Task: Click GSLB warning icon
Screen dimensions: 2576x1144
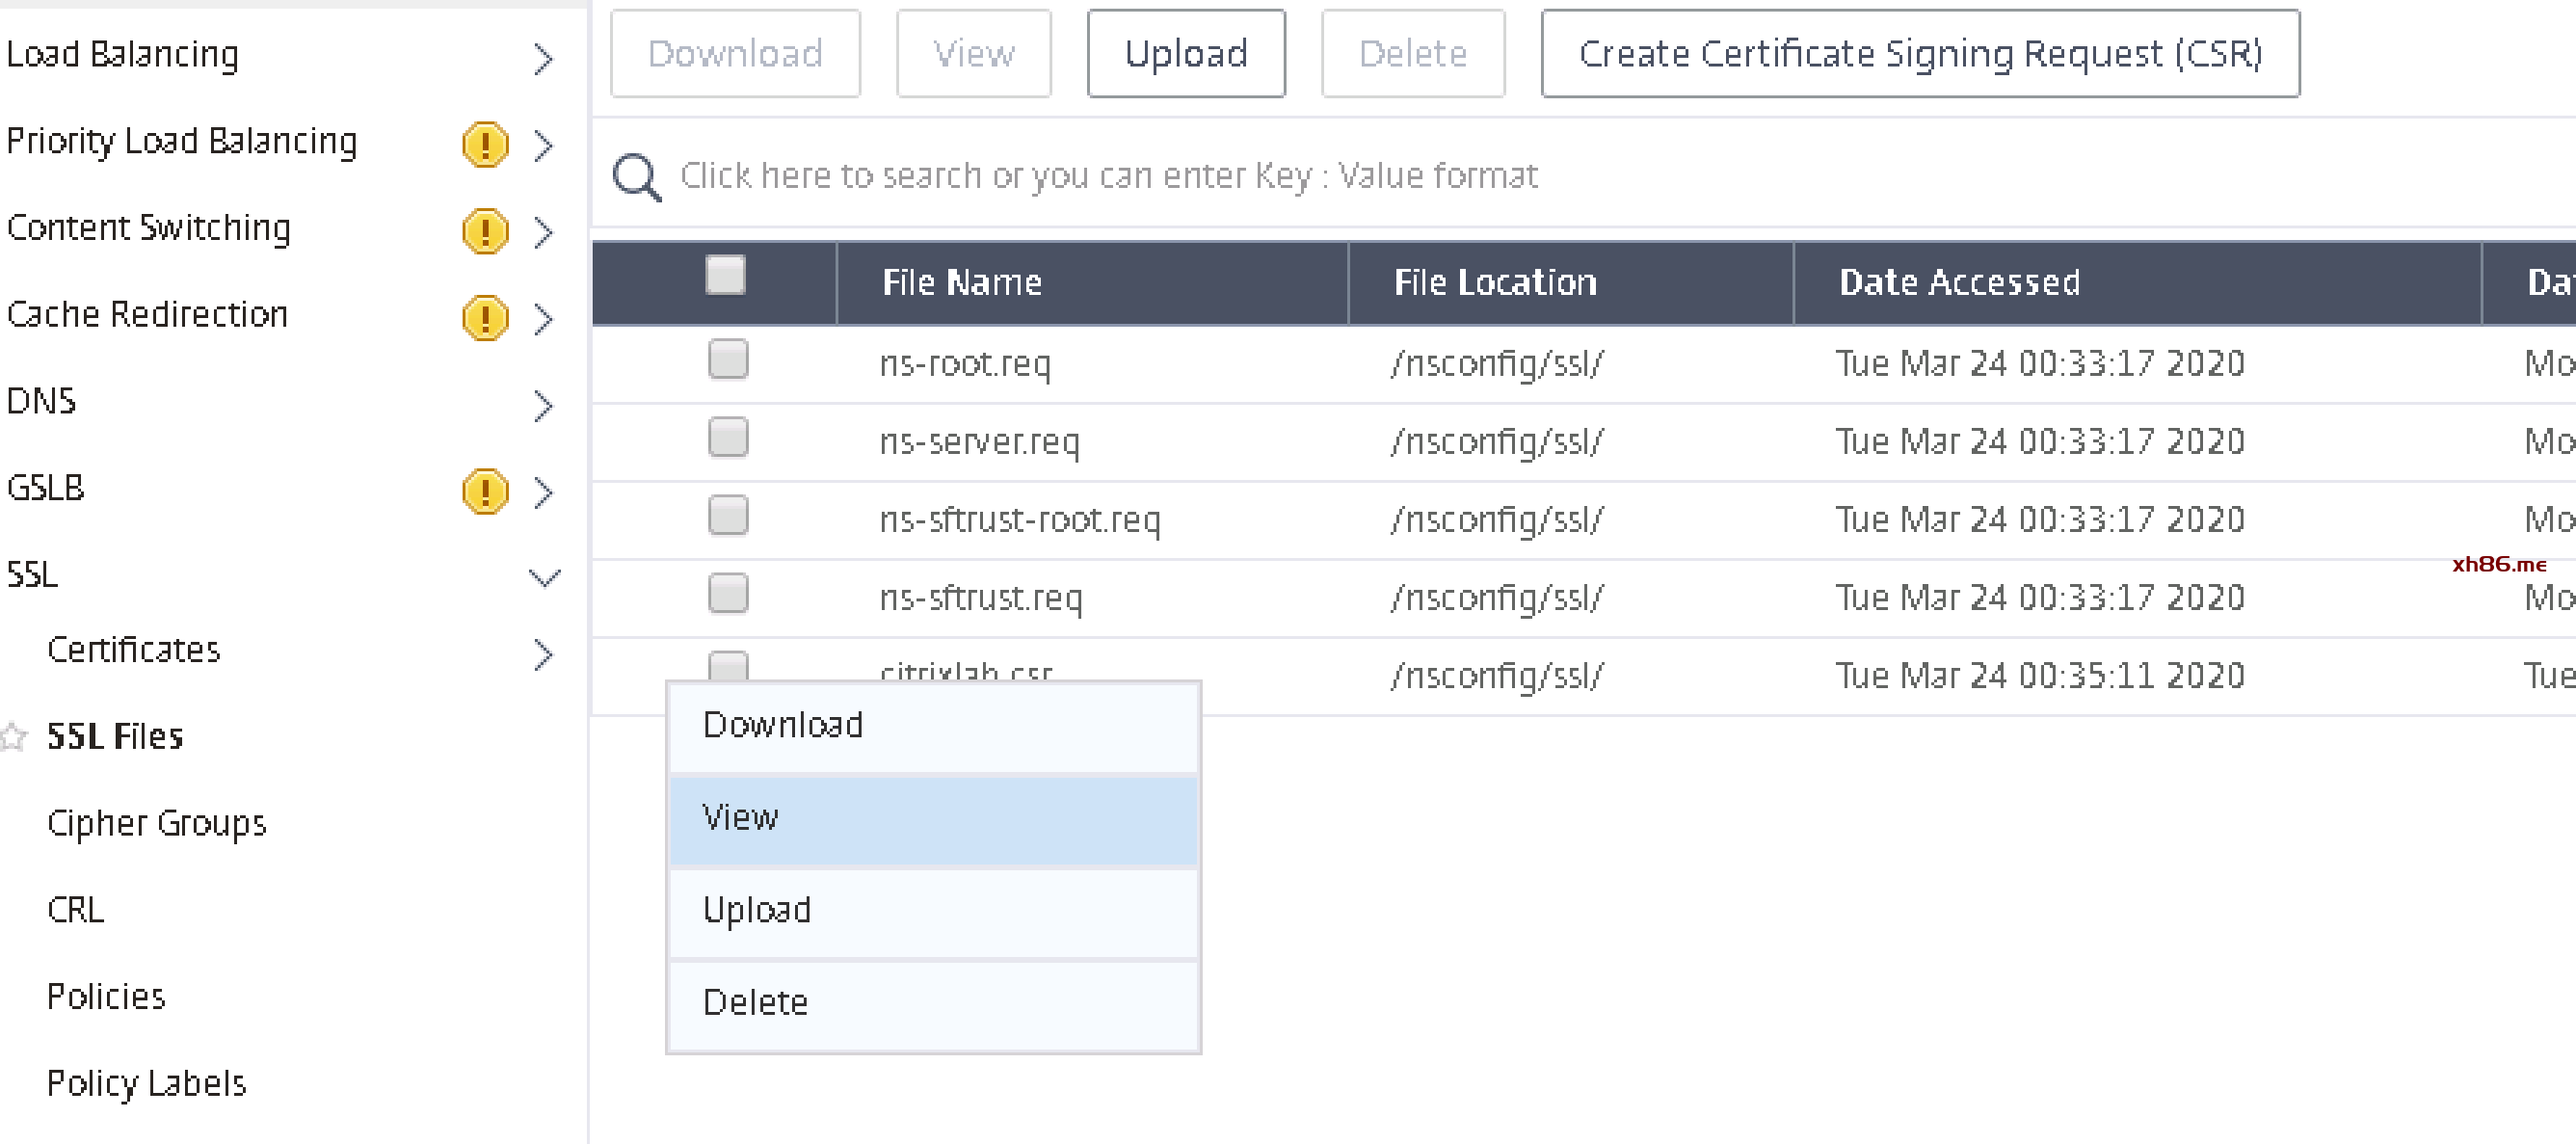Action: click(485, 491)
